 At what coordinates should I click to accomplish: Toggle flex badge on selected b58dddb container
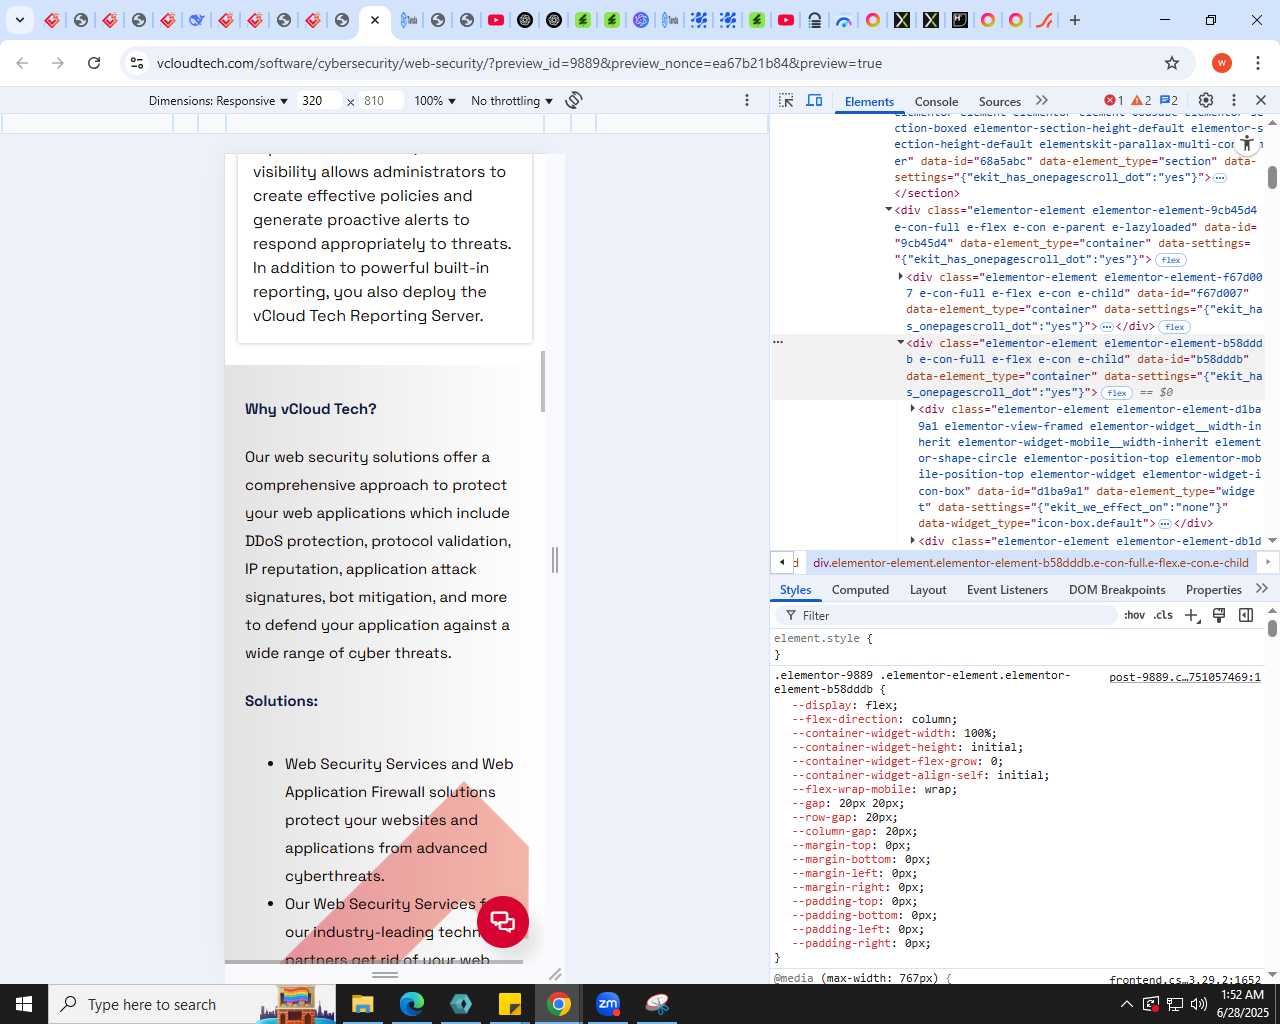(1117, 393)
